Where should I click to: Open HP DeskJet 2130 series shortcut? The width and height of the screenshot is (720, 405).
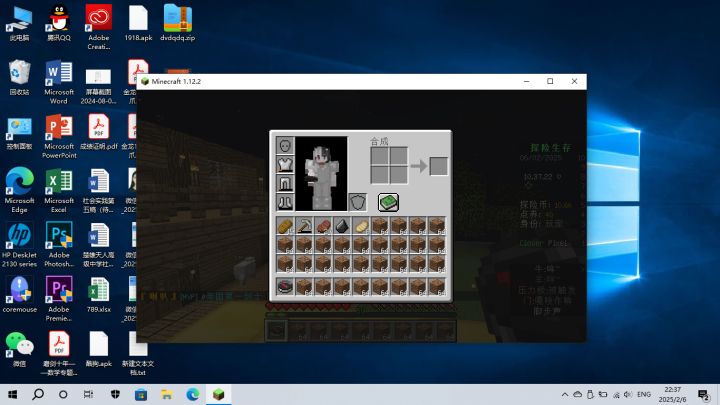coord(19,244)
